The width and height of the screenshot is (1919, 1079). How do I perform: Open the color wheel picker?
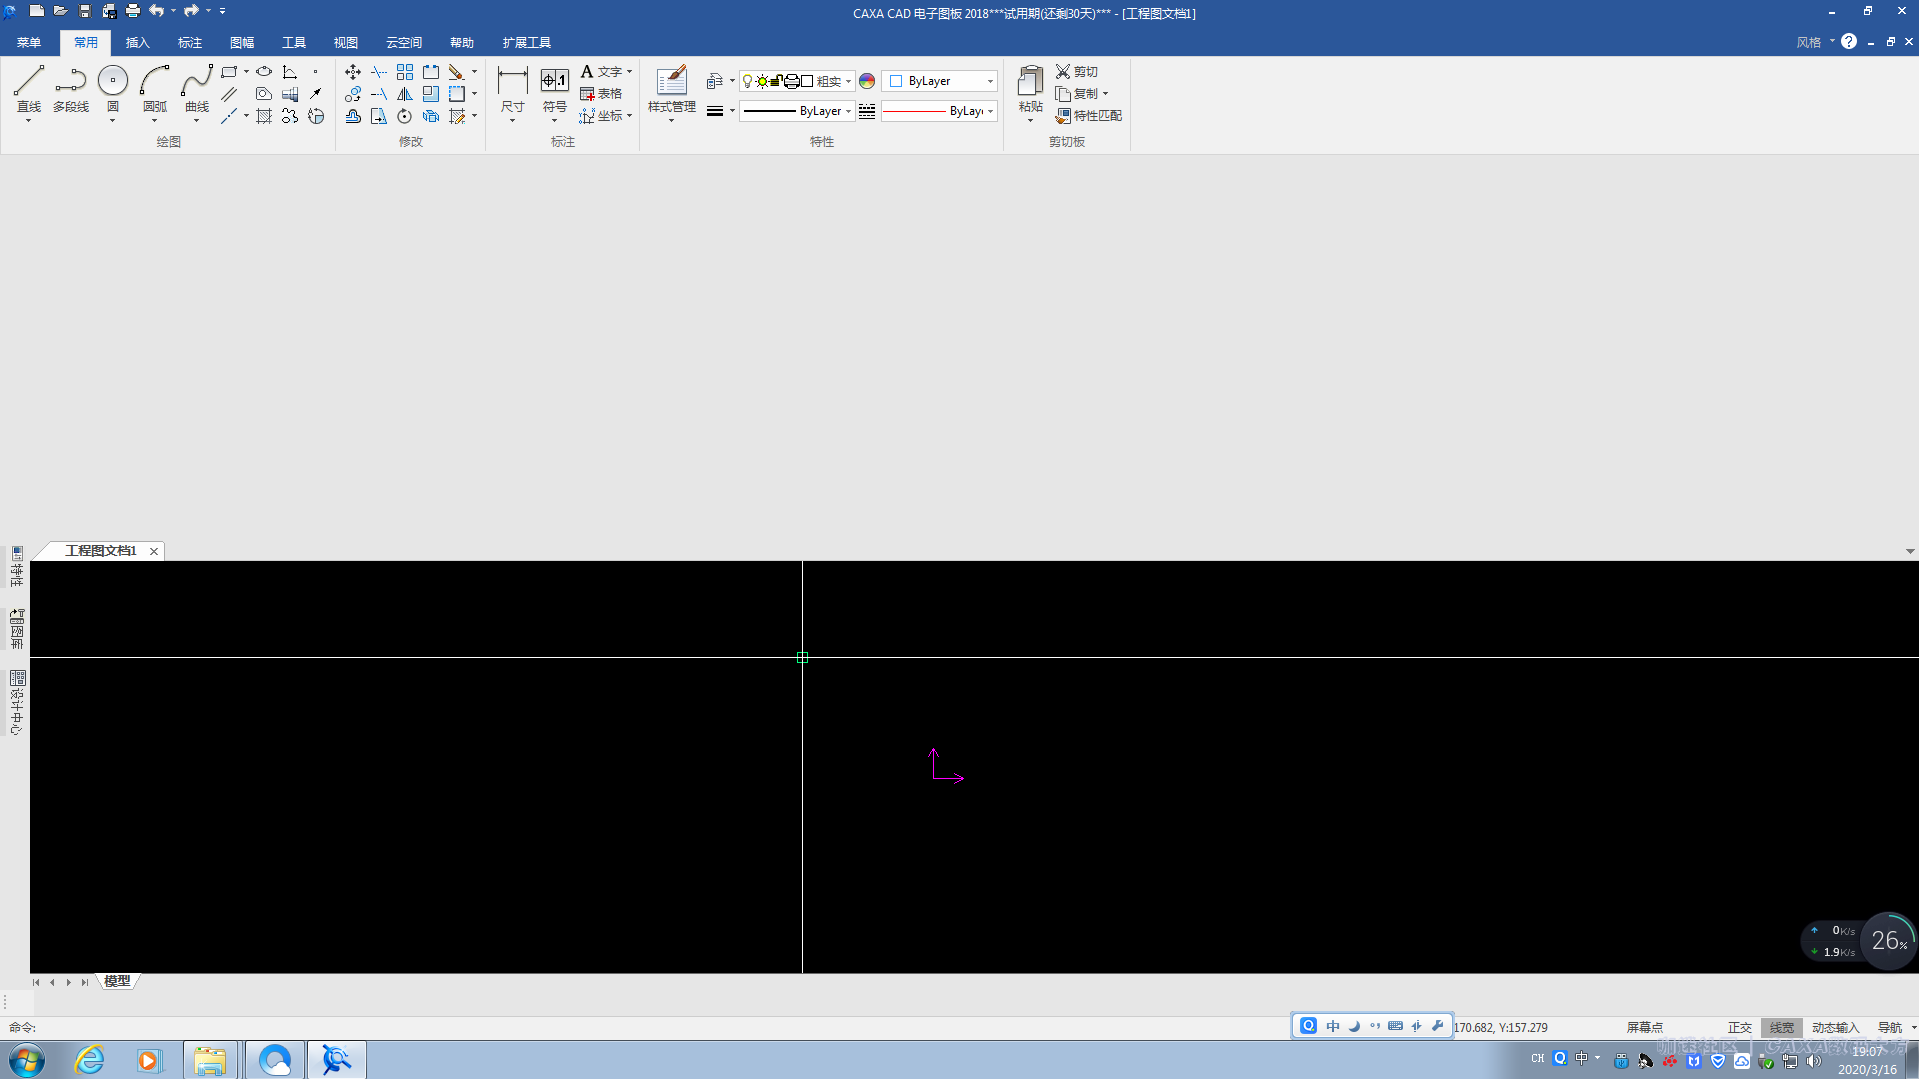867,81
